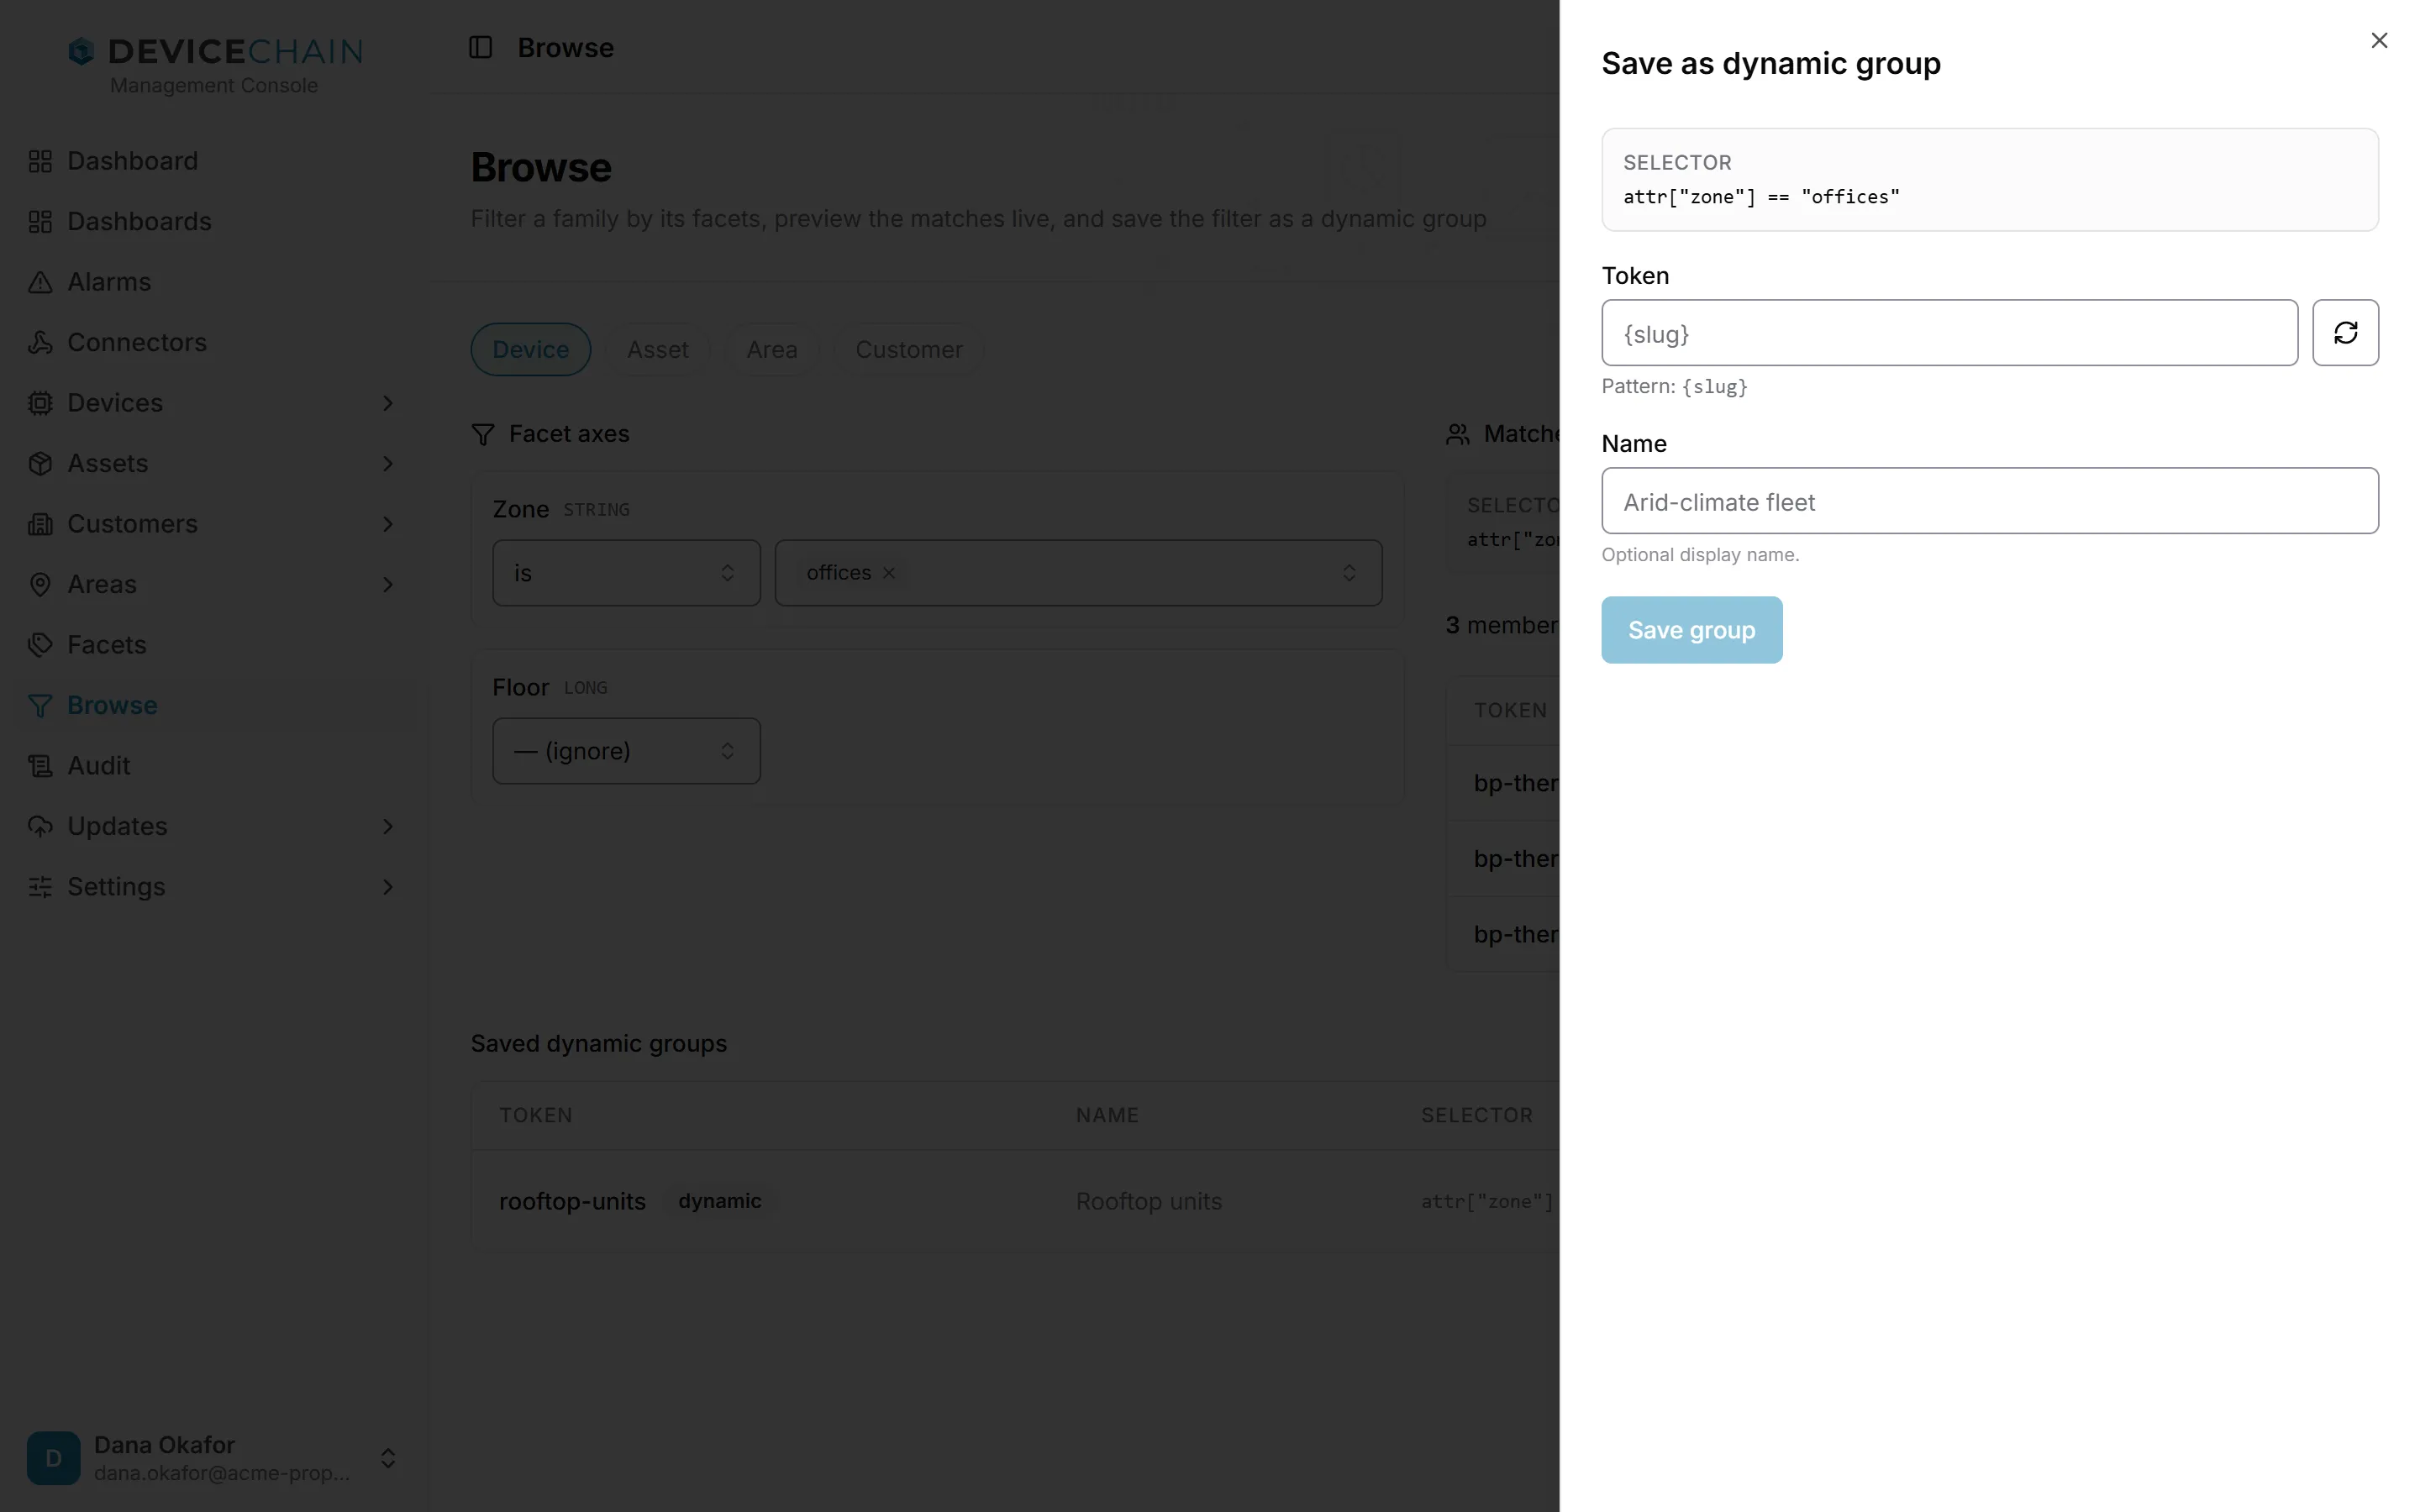
Task: Select Browse in the sidebar
Action: coord(218,705)
